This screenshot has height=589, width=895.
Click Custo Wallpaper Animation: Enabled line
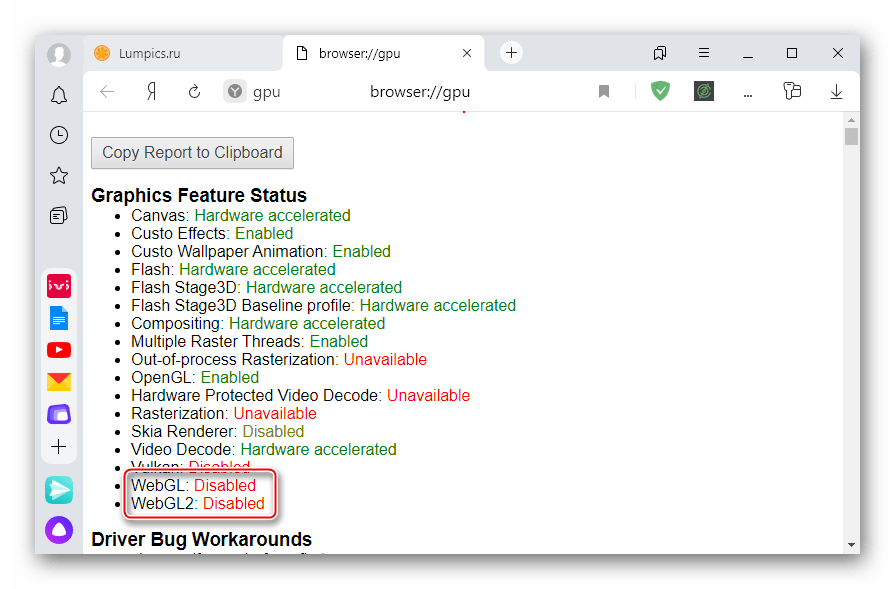pos(261,252)
